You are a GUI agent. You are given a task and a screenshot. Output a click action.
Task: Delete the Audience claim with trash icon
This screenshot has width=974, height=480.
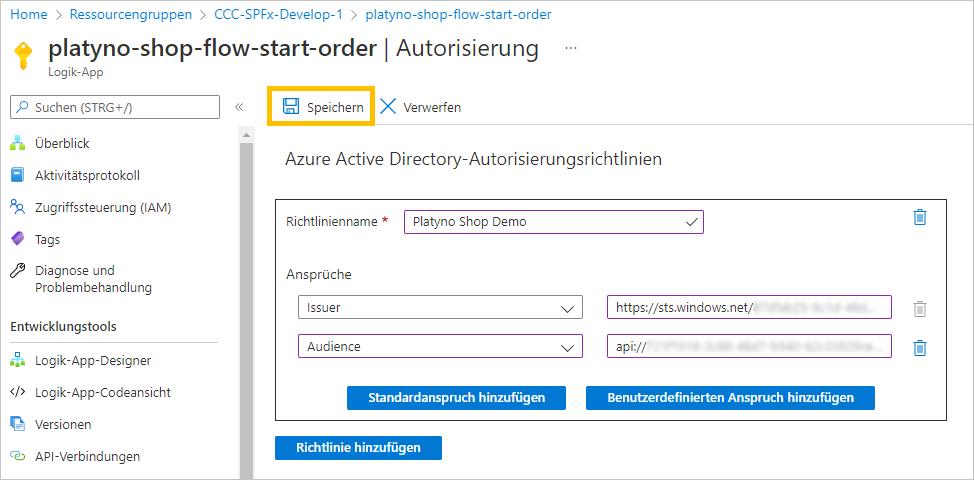click(919, 348)
